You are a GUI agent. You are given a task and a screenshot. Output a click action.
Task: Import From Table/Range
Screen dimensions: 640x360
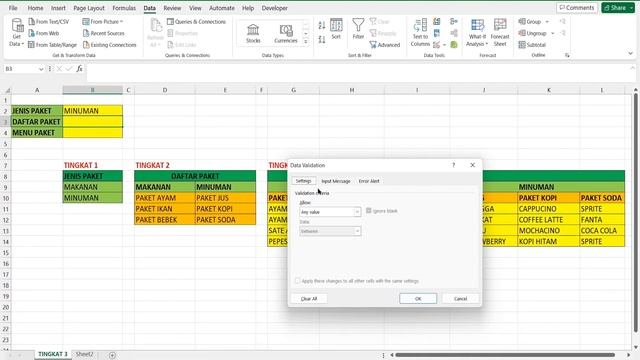pos(52,44)
